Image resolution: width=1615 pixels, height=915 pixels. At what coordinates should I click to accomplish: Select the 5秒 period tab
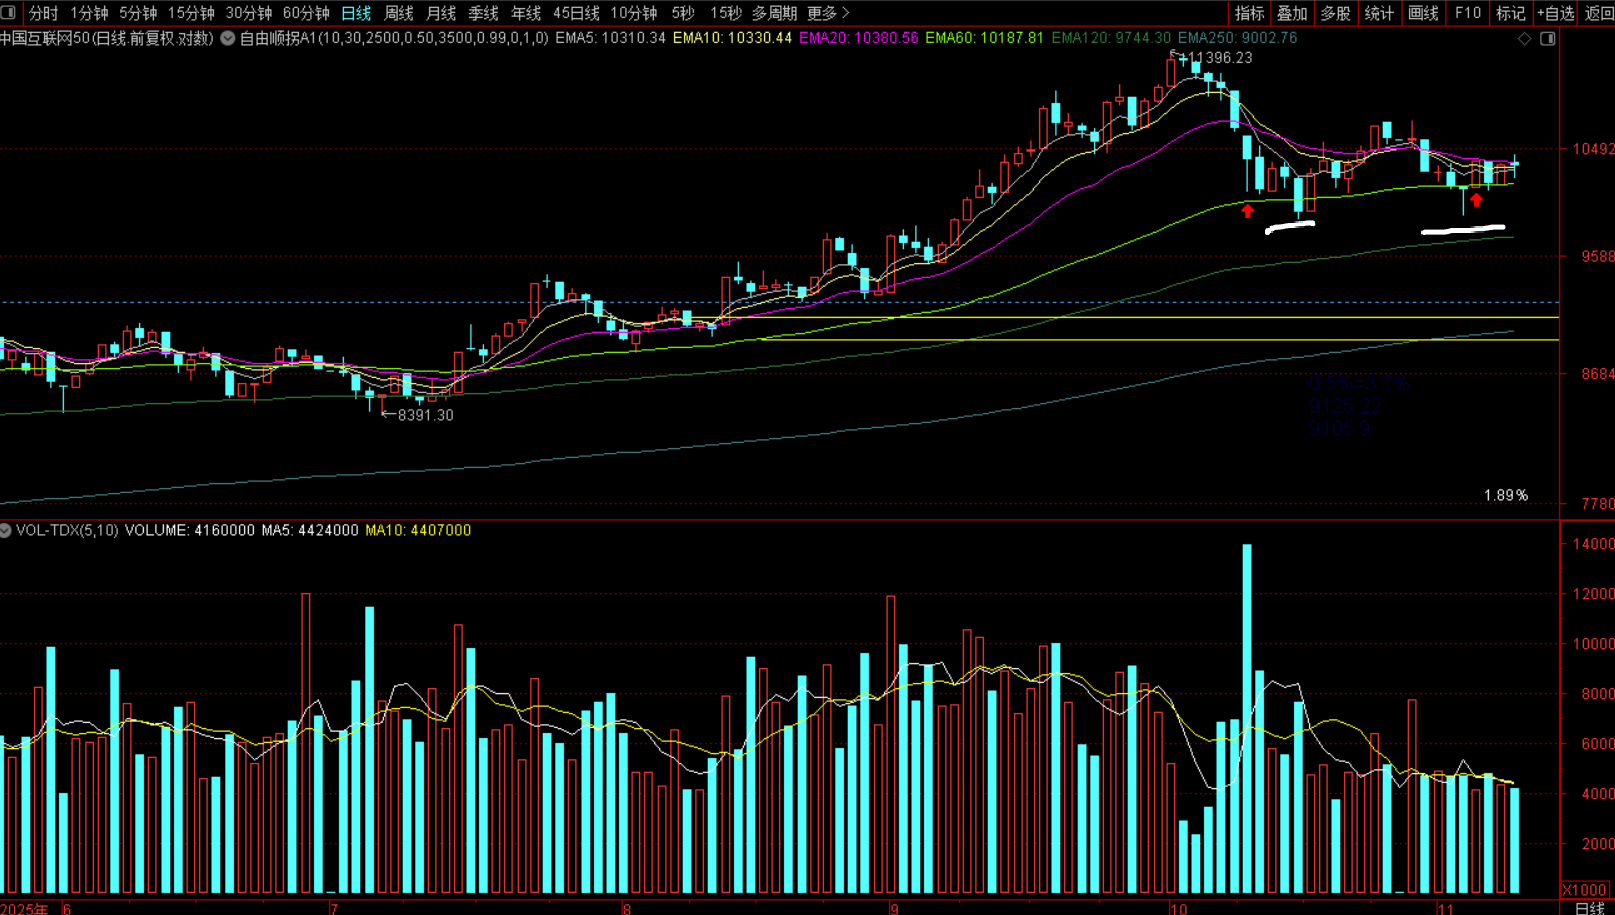tap(683, 13)
